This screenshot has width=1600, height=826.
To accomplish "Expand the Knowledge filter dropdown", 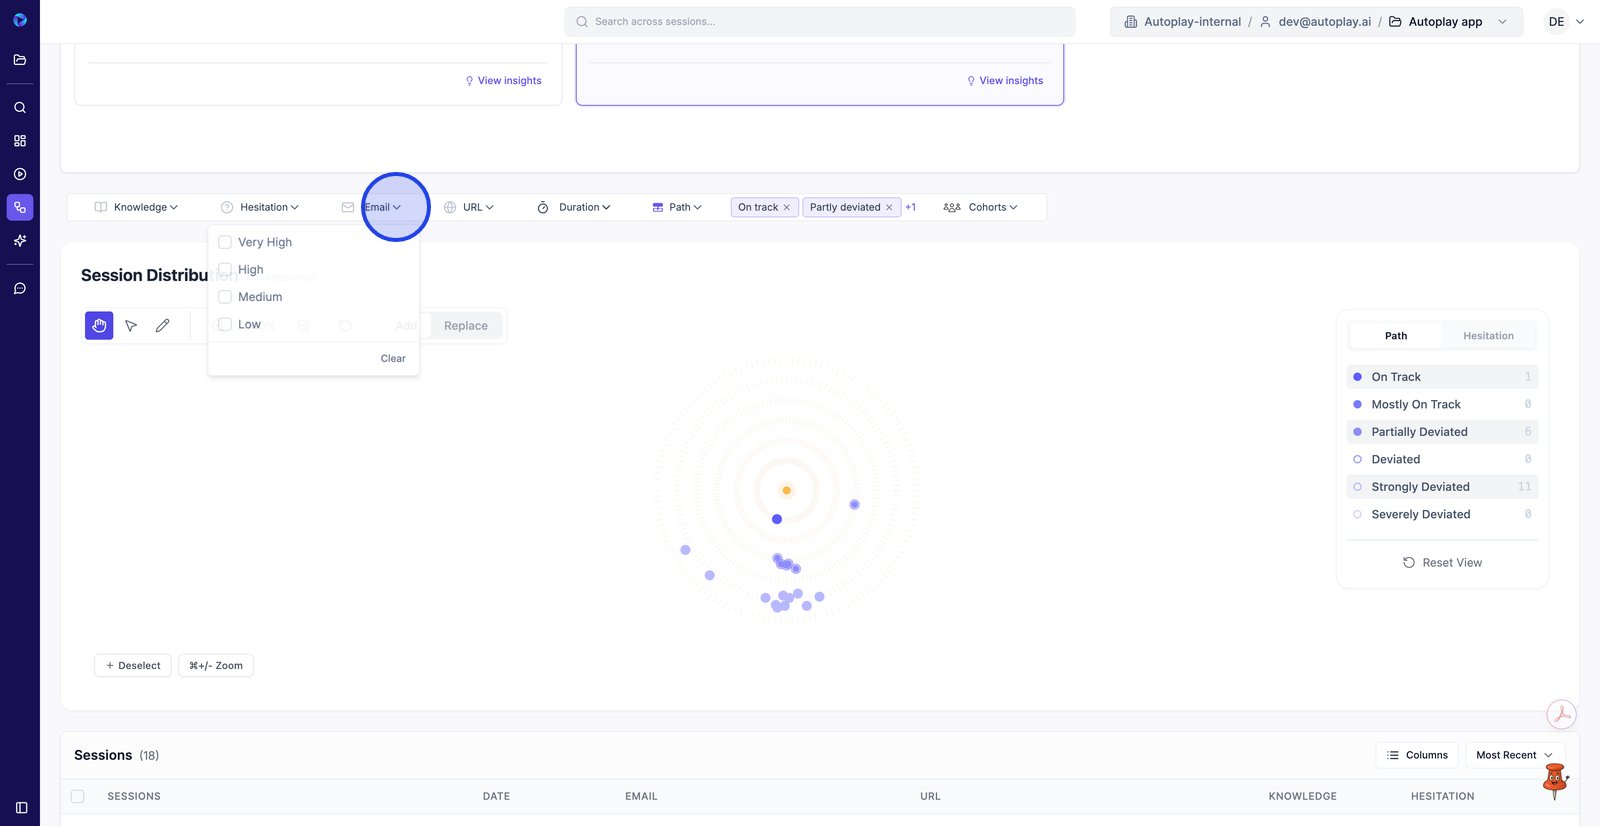I will (136, 208).
